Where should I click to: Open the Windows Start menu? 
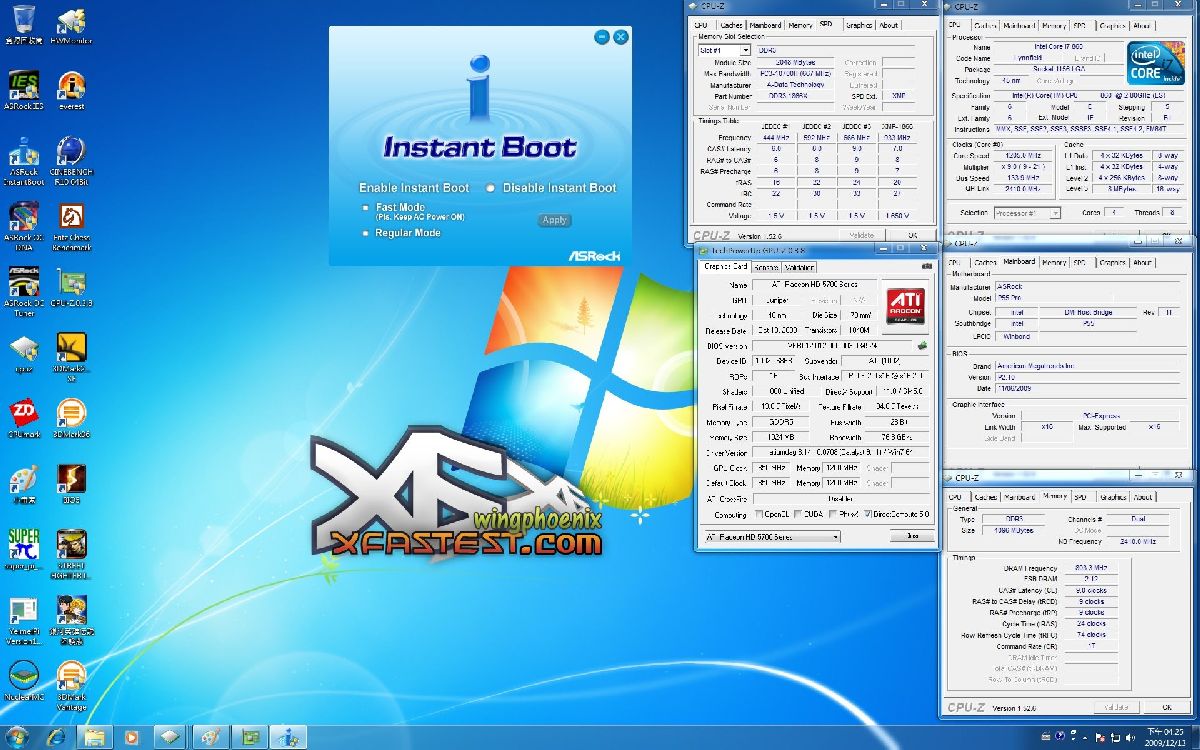coord(19,736)
